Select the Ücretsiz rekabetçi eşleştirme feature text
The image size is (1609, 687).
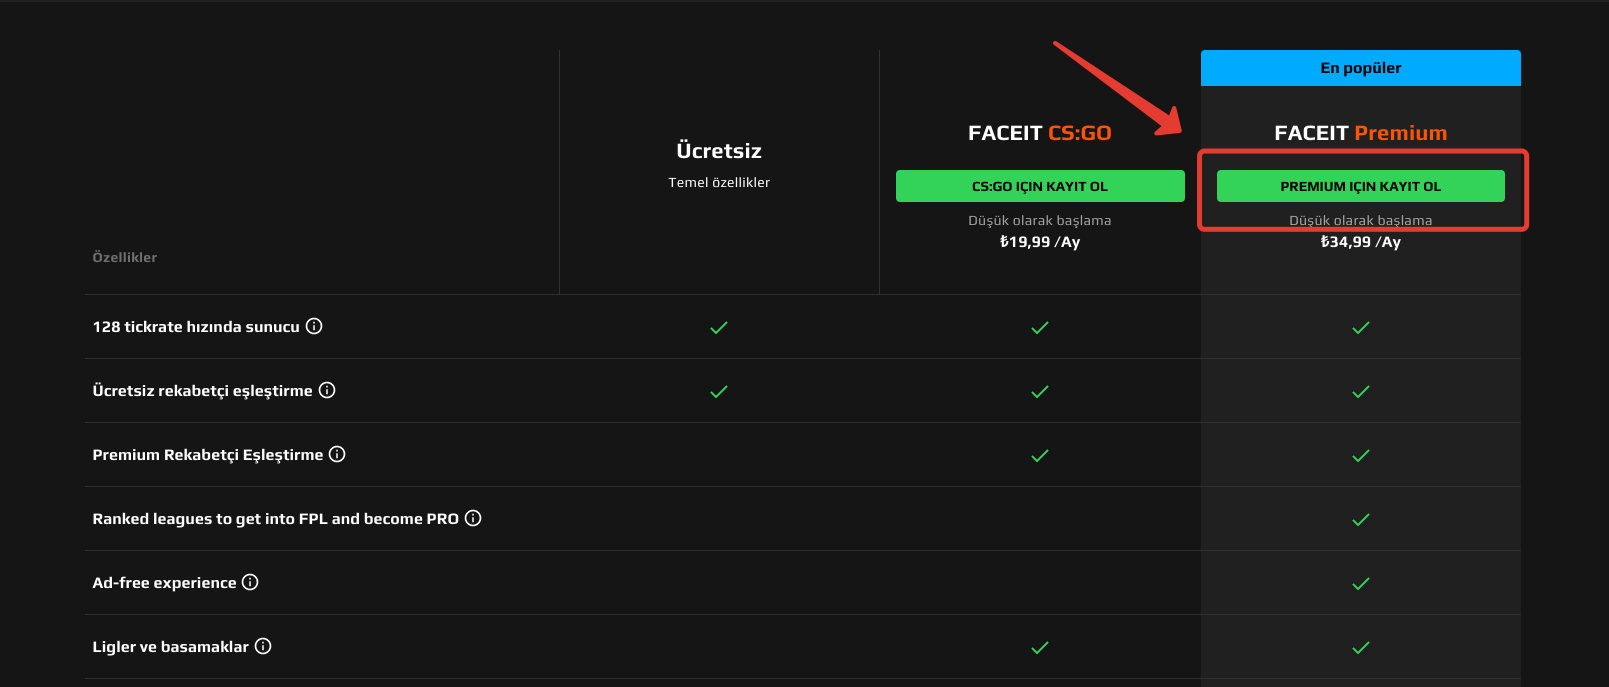203,391
